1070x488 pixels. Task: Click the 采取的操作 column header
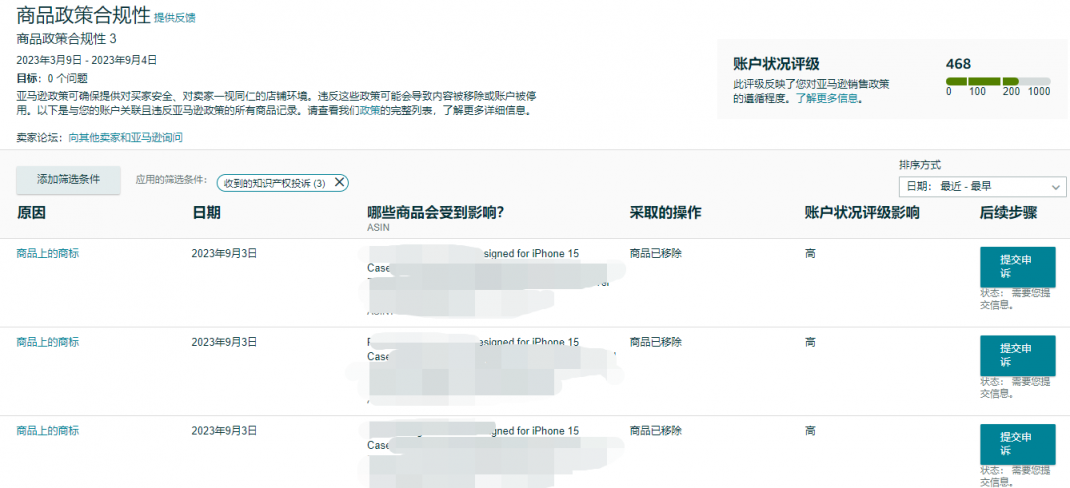coord(665,213)
